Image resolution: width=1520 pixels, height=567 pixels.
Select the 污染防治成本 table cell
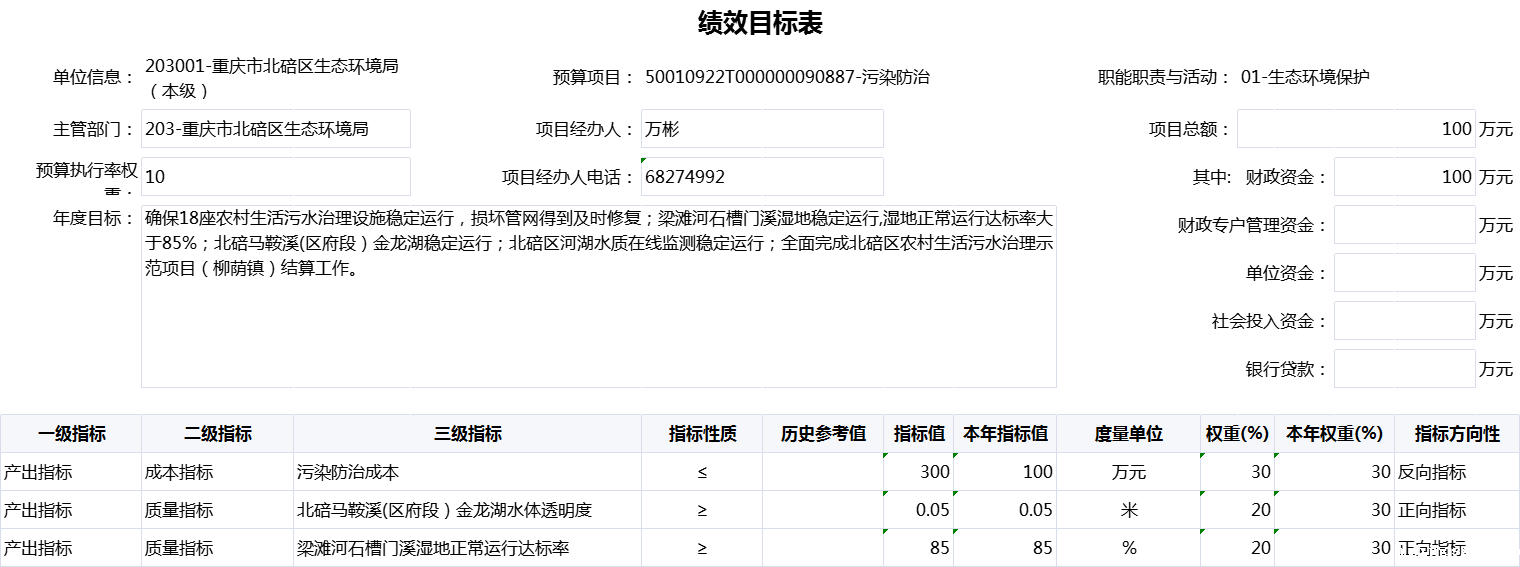point(467,472)
